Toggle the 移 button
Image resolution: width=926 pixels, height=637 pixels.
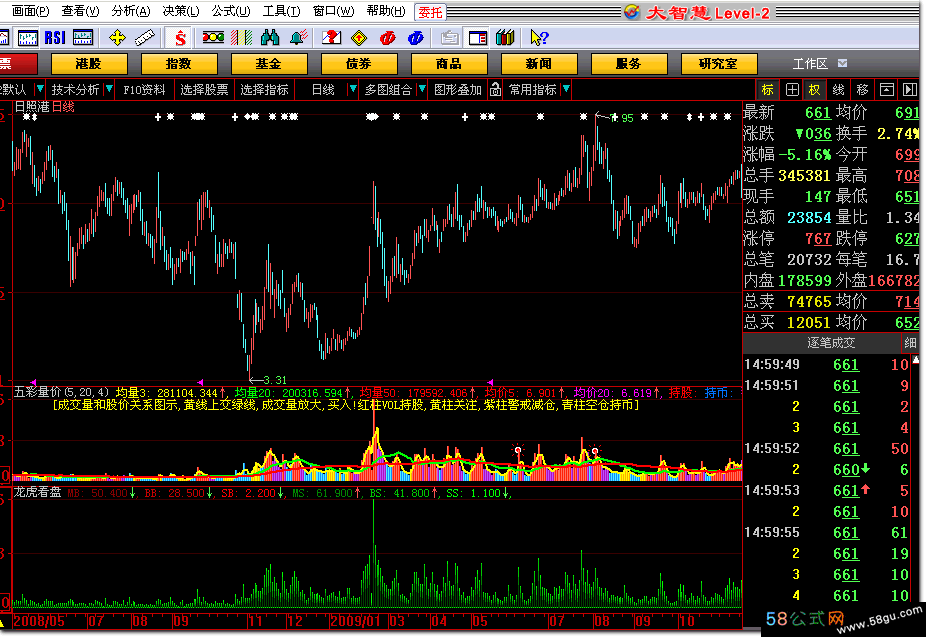(862, 90)
